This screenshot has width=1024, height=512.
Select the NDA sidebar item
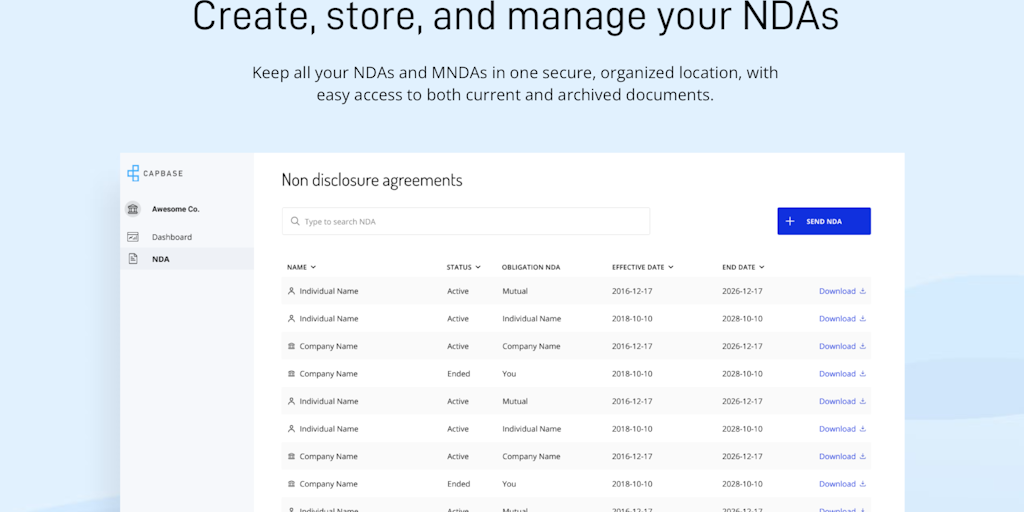(161, 259)
